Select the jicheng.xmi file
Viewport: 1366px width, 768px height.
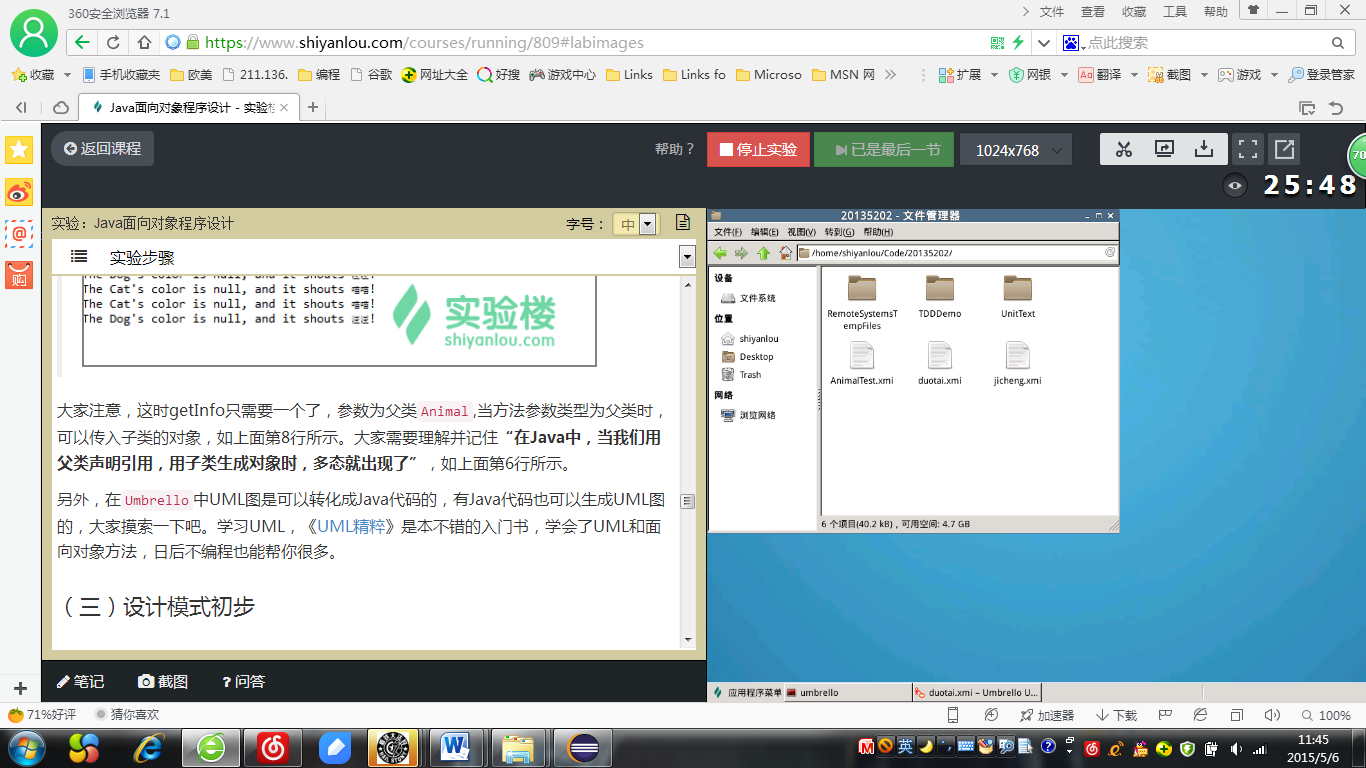pyautogui.click(x=1017, y=363)
